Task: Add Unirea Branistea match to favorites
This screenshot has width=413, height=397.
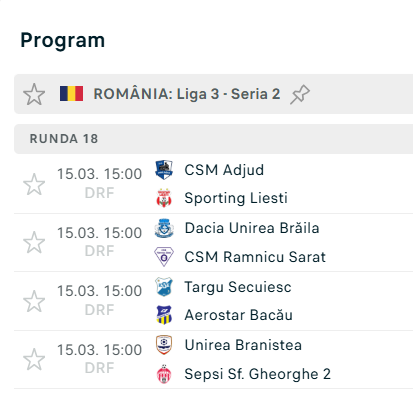Action: 34,359
